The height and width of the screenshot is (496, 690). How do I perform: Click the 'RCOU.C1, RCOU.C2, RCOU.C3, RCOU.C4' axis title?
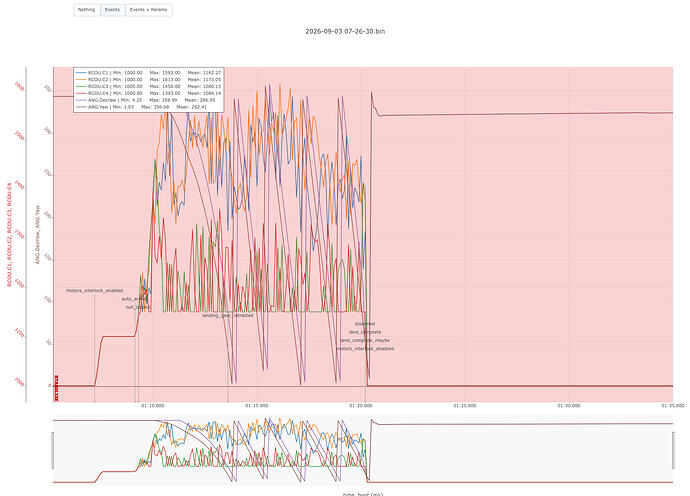tap(9, 234)
